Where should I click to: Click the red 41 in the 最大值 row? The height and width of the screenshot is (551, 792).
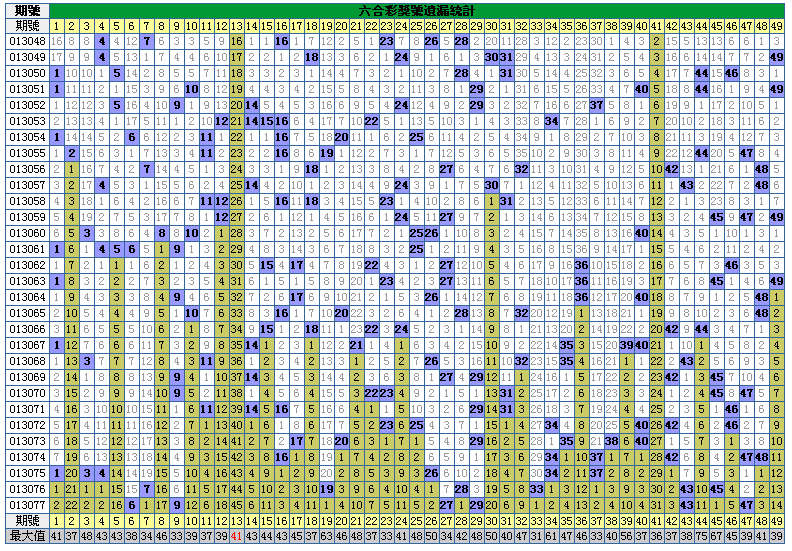coord(236,536)
